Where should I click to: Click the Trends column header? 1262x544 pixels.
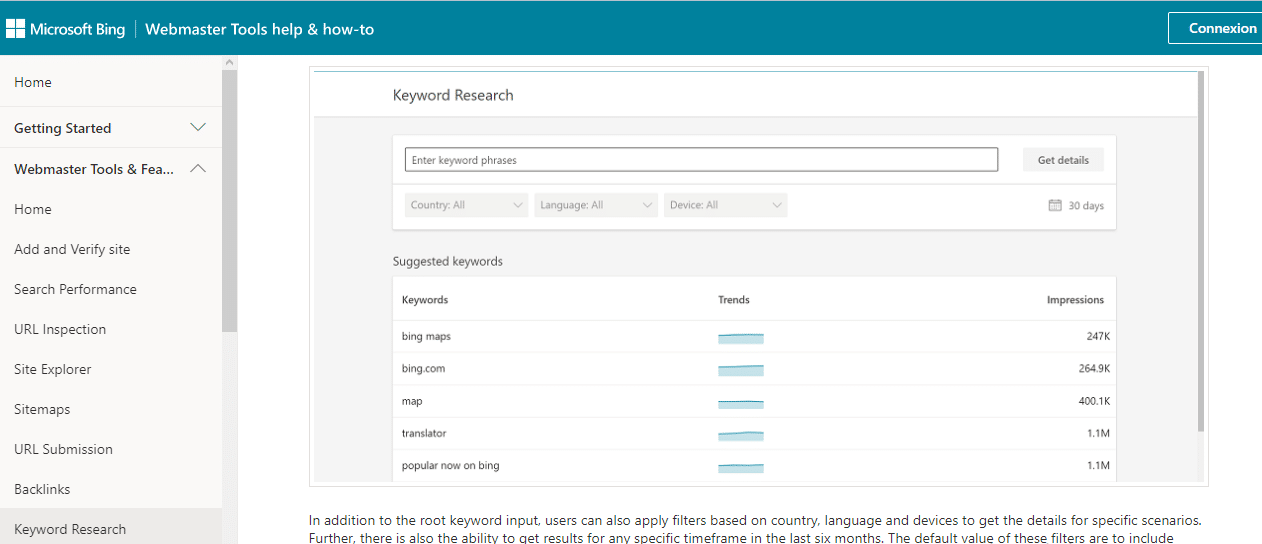[x=734, y=300]
